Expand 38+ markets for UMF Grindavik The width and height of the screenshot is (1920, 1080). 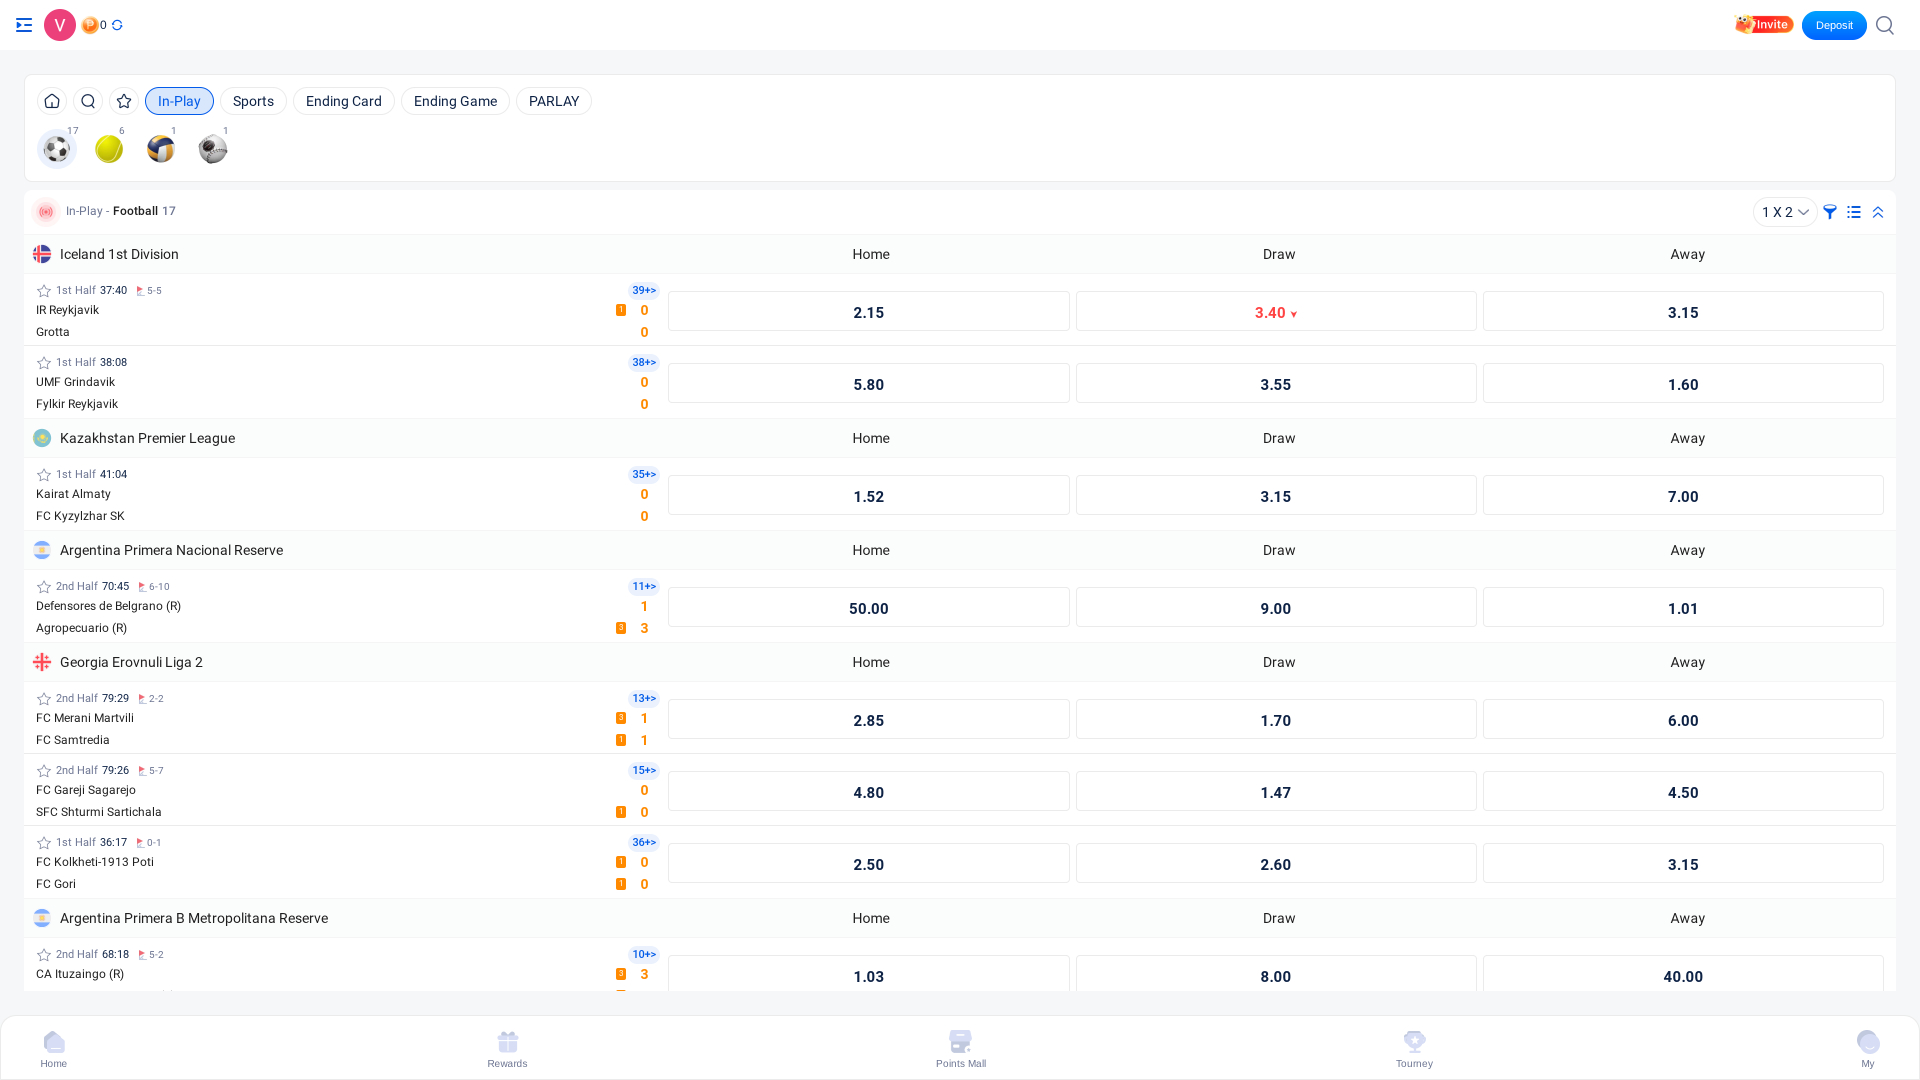[x=644, y=363]
